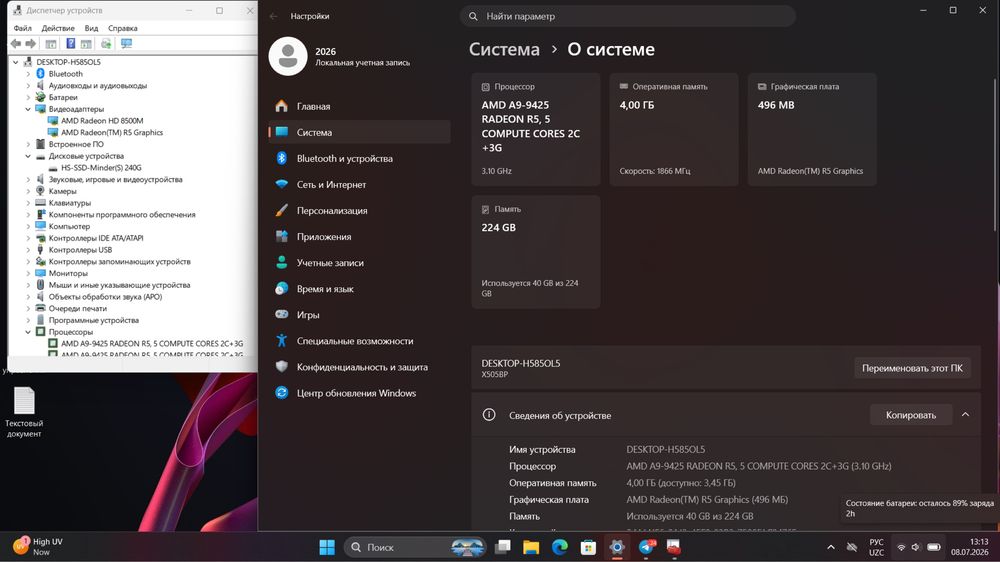Screen dimensions: 1000x562
Task: Click the Конфиденциальность и защита shield icon
Action: (x=282, y=367)
